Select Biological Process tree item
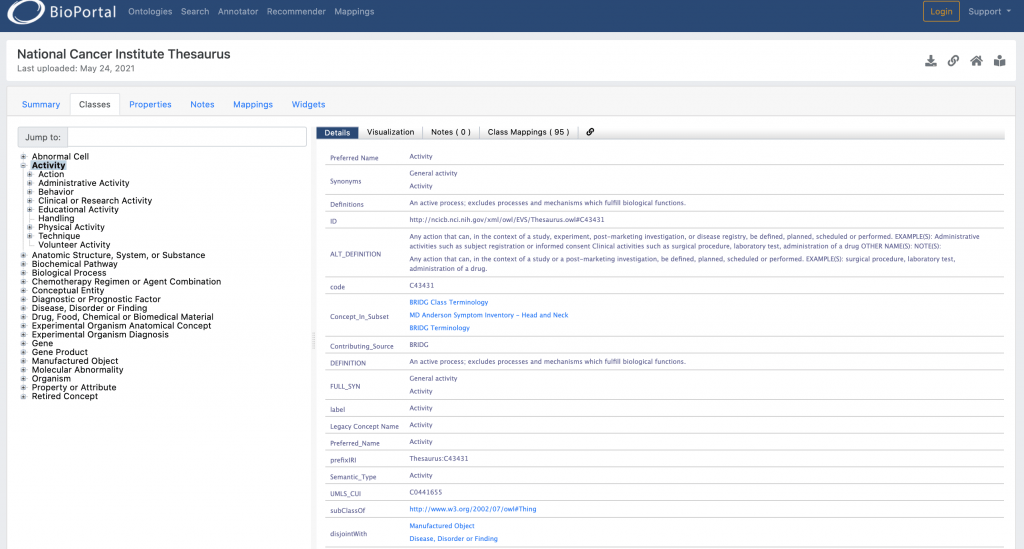This screenshot has height=549, width=1024. [69, 273]
